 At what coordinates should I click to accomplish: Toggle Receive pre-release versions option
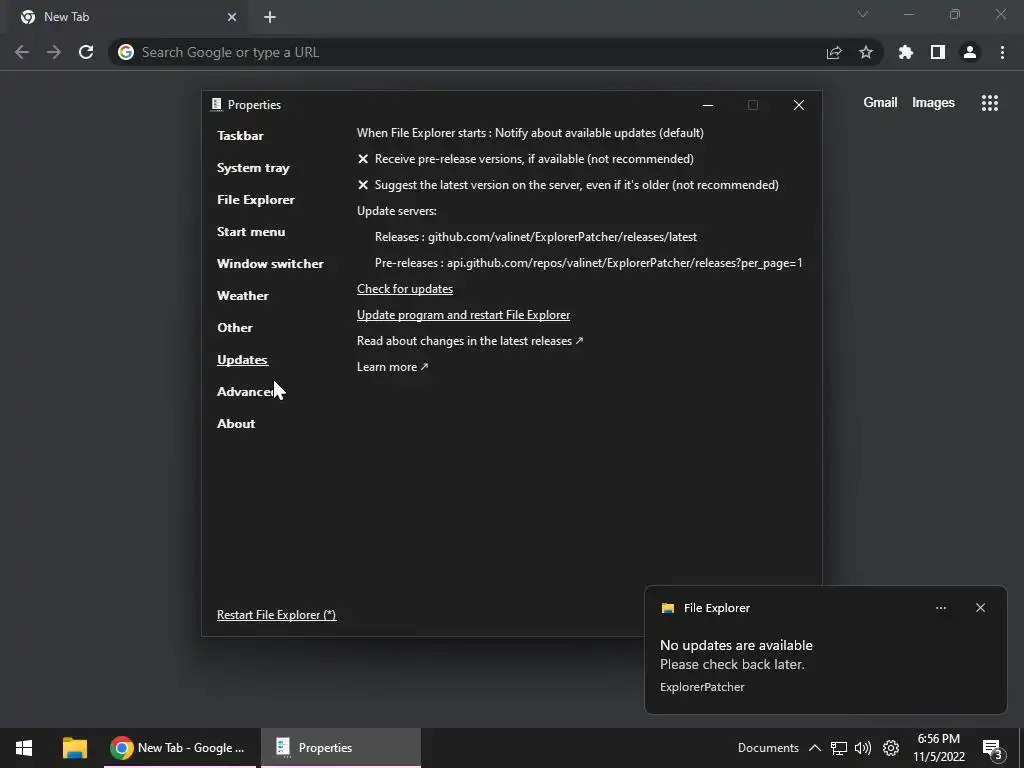point(525,159)
